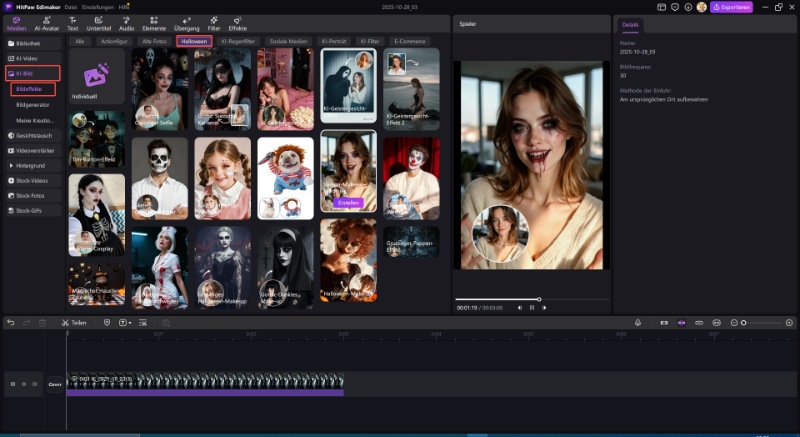Toggle the purple snapping button in timeline
This screenshot has height=437, width=800.
tap(682, 323)
